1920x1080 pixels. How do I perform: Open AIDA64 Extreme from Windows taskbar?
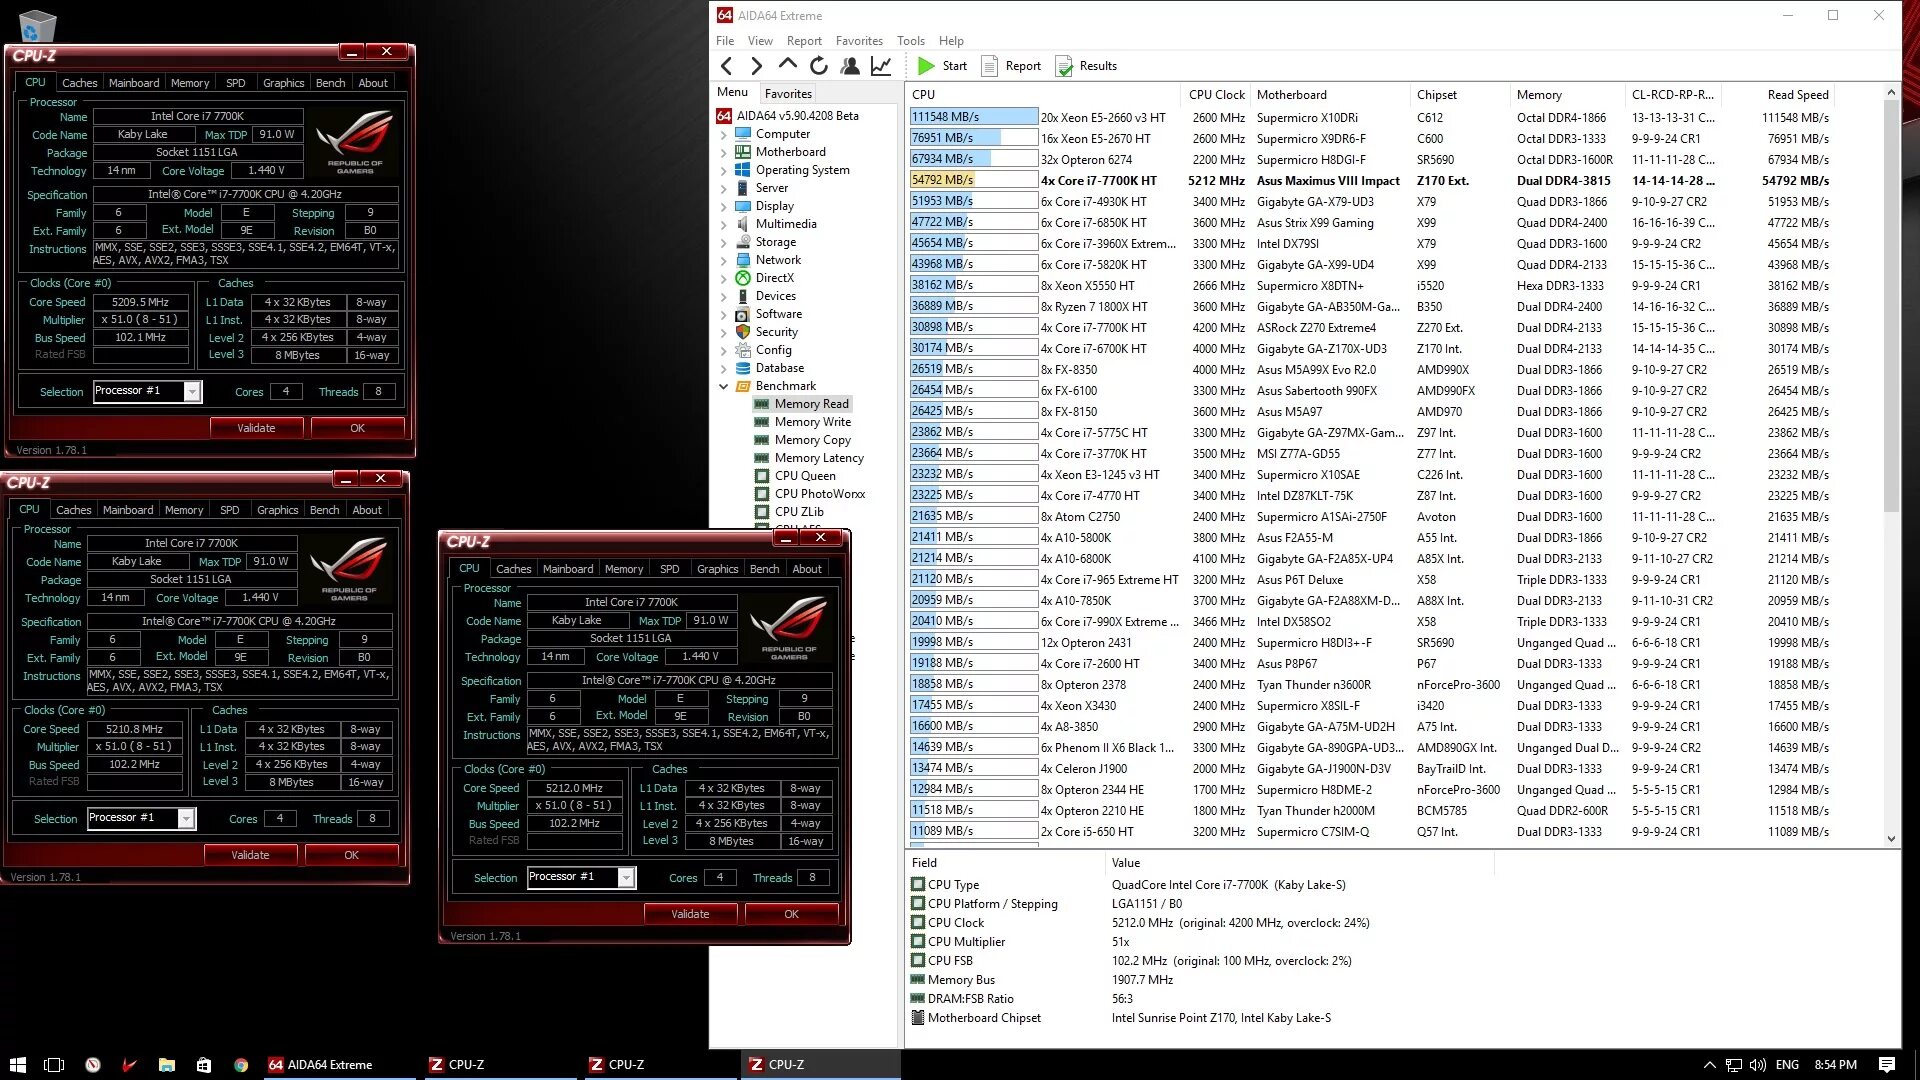tap(320, 1065)
